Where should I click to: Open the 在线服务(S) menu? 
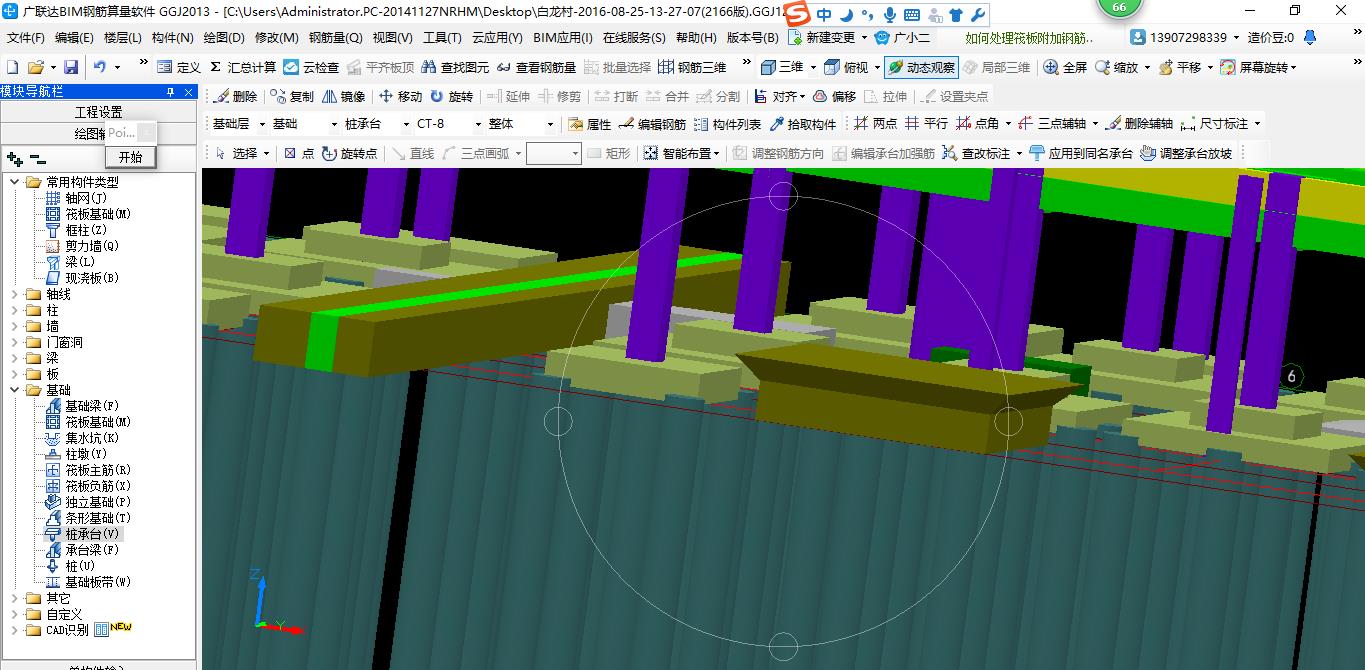[634, 38]
